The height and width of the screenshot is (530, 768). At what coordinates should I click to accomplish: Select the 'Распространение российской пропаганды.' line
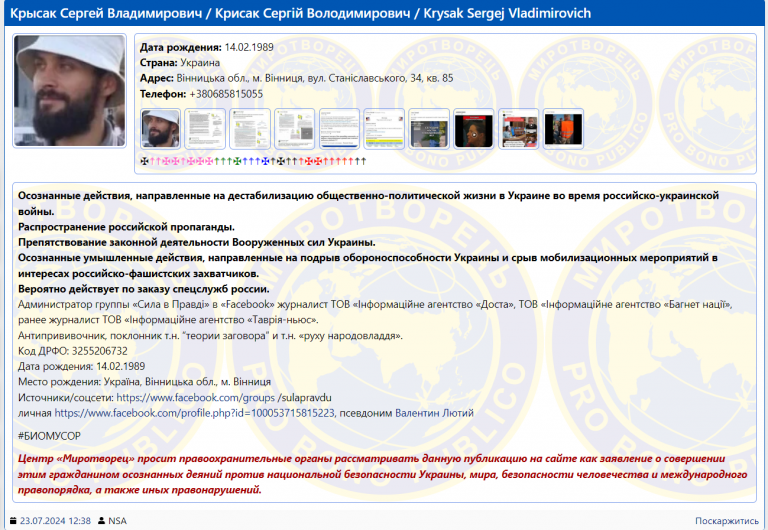pyautogui.click(x=126, y=227)
